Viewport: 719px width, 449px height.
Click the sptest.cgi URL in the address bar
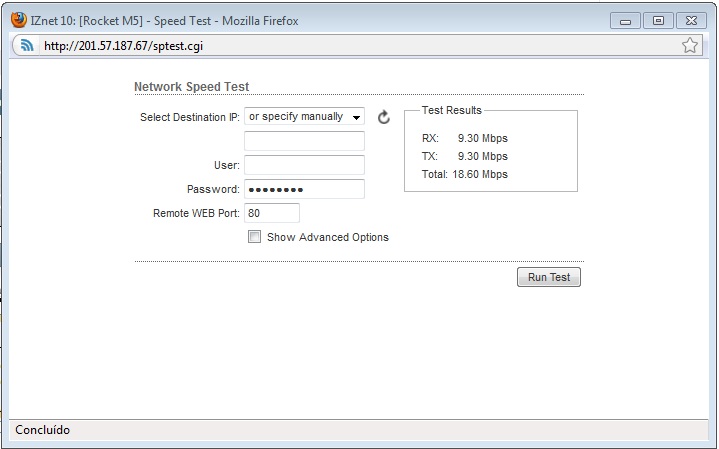[123, 46]
